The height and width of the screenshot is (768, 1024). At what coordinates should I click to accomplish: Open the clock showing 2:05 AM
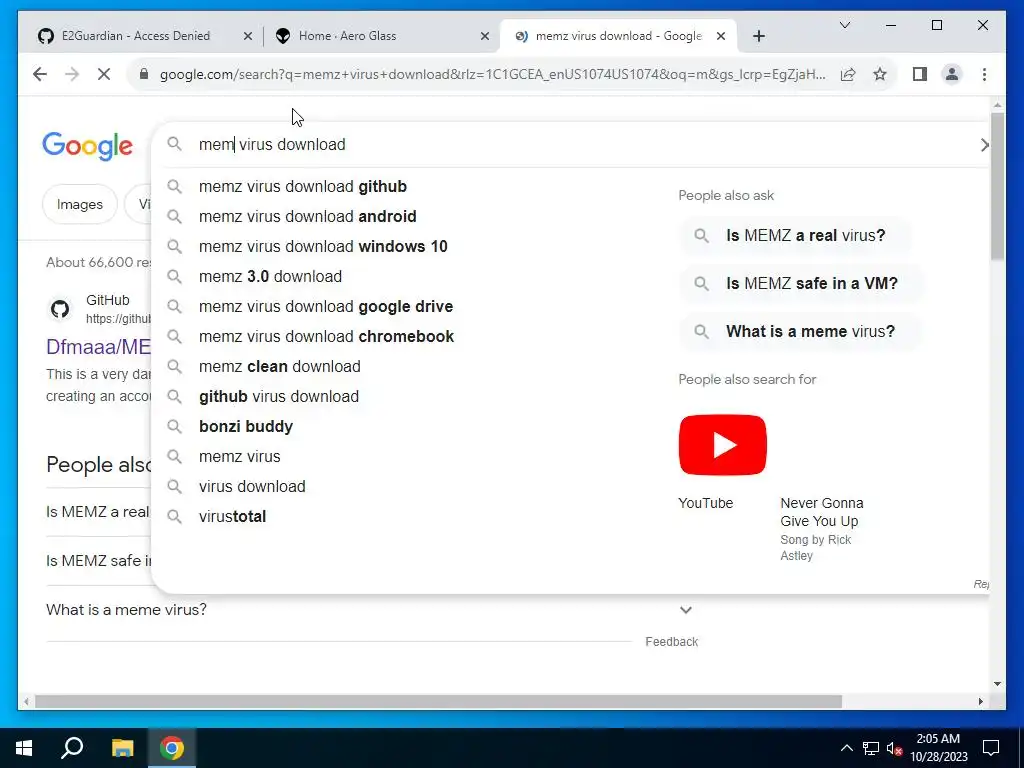point(938,748)
